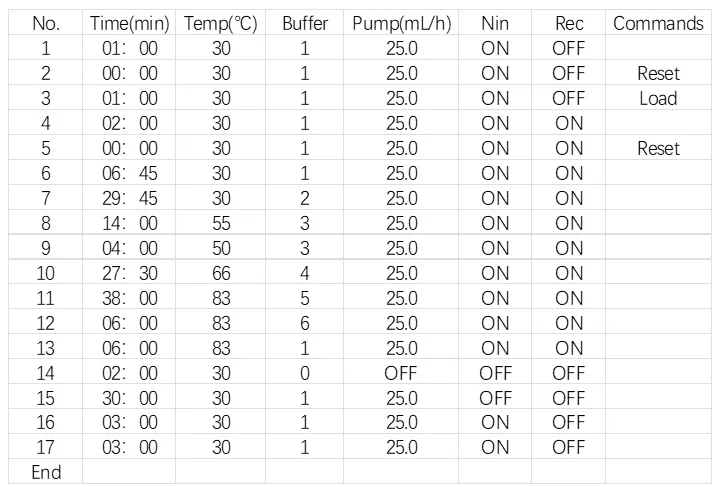This screenshot has width=718, height=487.
Task: Click the Load command in row 3
Action: coord(658,98)
